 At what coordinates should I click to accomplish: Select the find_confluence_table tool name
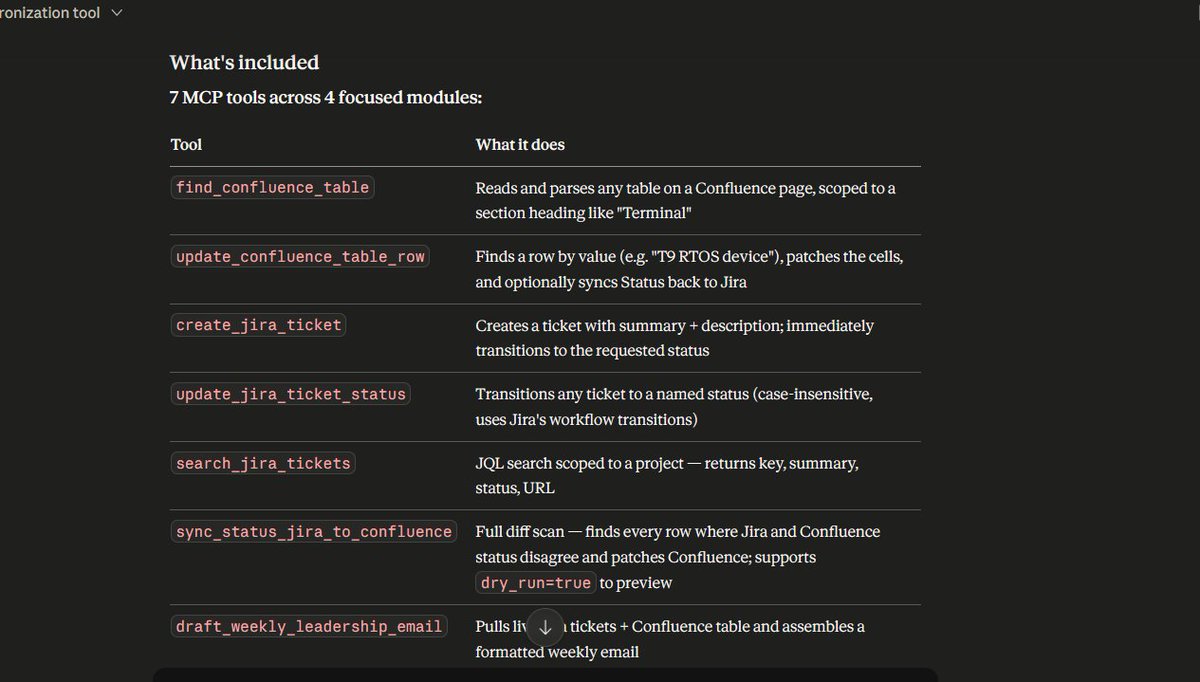click(272, 187)
